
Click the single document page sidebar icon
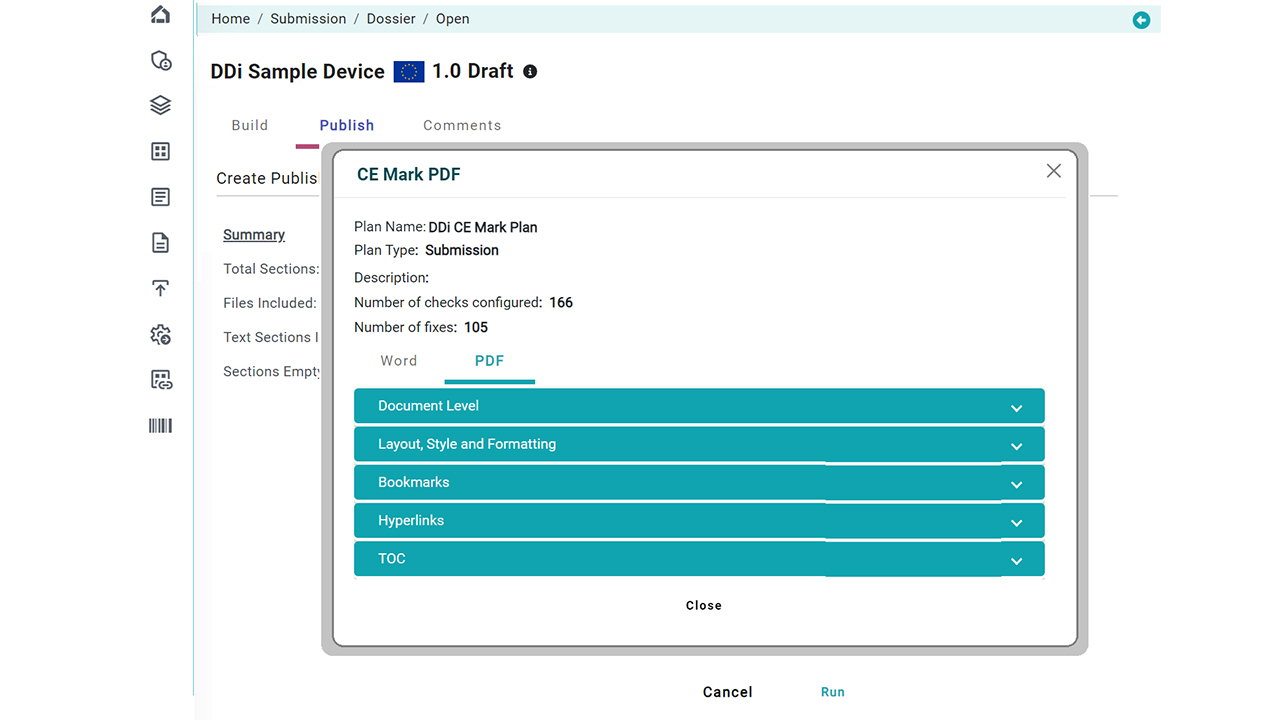tap(160, 243)
